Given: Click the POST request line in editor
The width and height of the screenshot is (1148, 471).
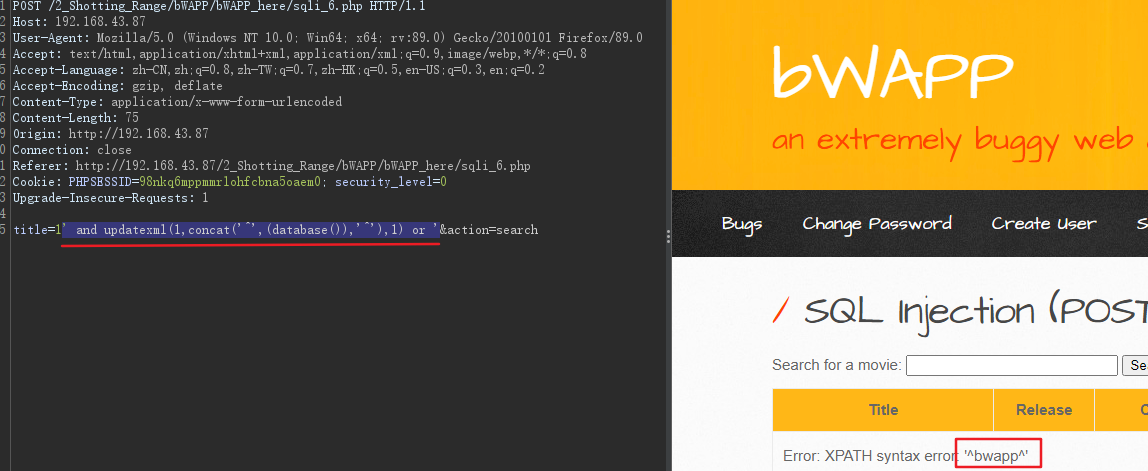Looking at the screenshot, I should click(219, 6).
